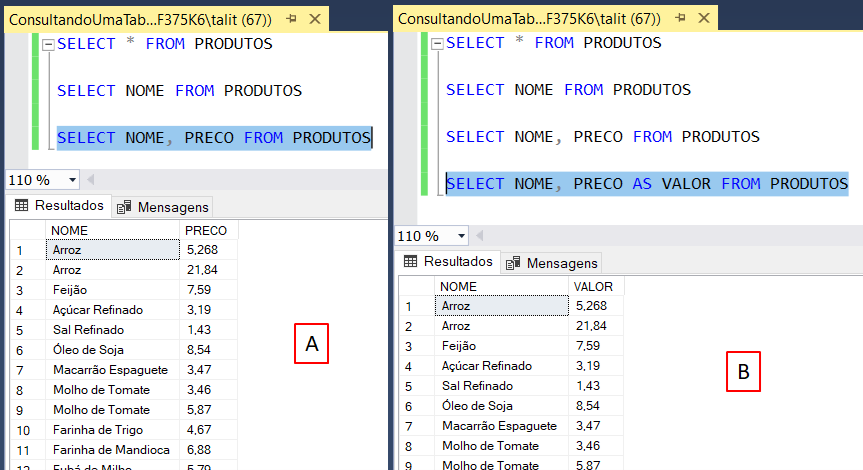
Task: Select the Feijão cell in left results
Action: coord(113,289)
